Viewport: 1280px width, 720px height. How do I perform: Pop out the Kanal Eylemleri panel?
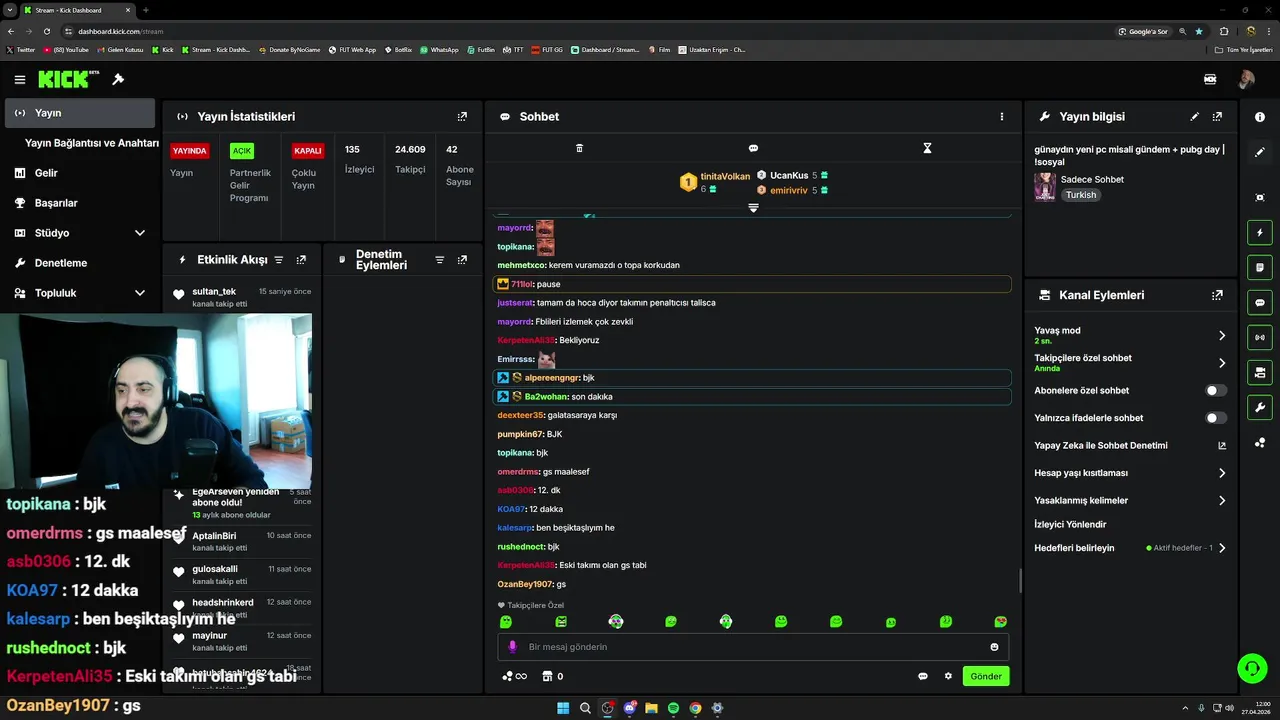1217,295
